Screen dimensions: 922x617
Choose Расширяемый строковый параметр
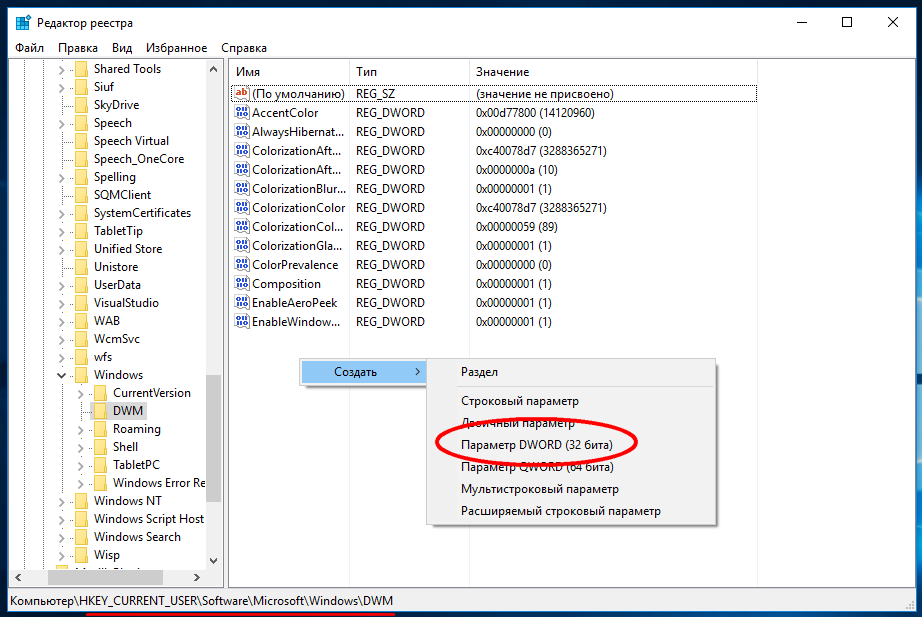tap(571, 511)
